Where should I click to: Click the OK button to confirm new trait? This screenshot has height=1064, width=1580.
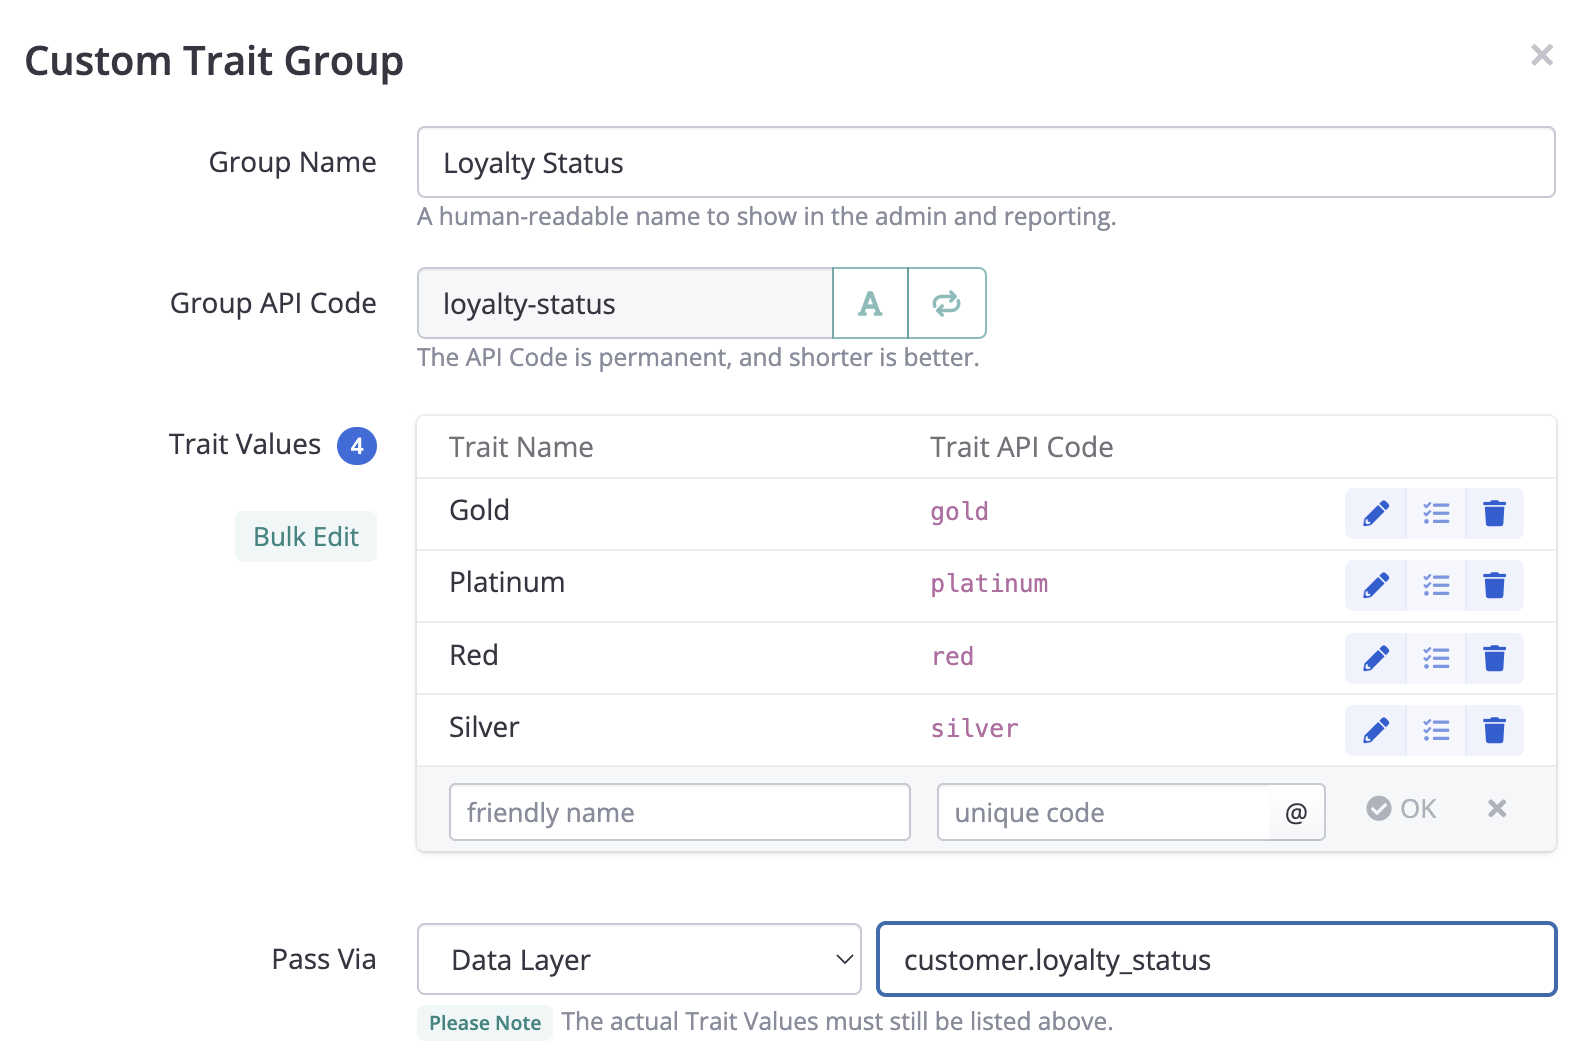coord(1402,809)
